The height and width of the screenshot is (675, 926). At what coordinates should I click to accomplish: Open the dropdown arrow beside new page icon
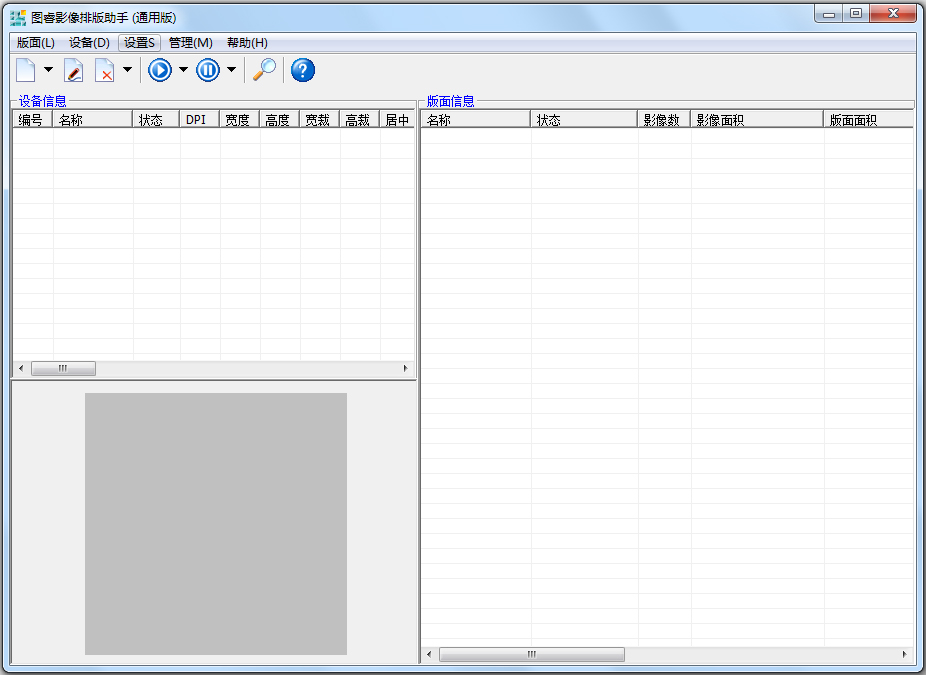click(48, 70)
